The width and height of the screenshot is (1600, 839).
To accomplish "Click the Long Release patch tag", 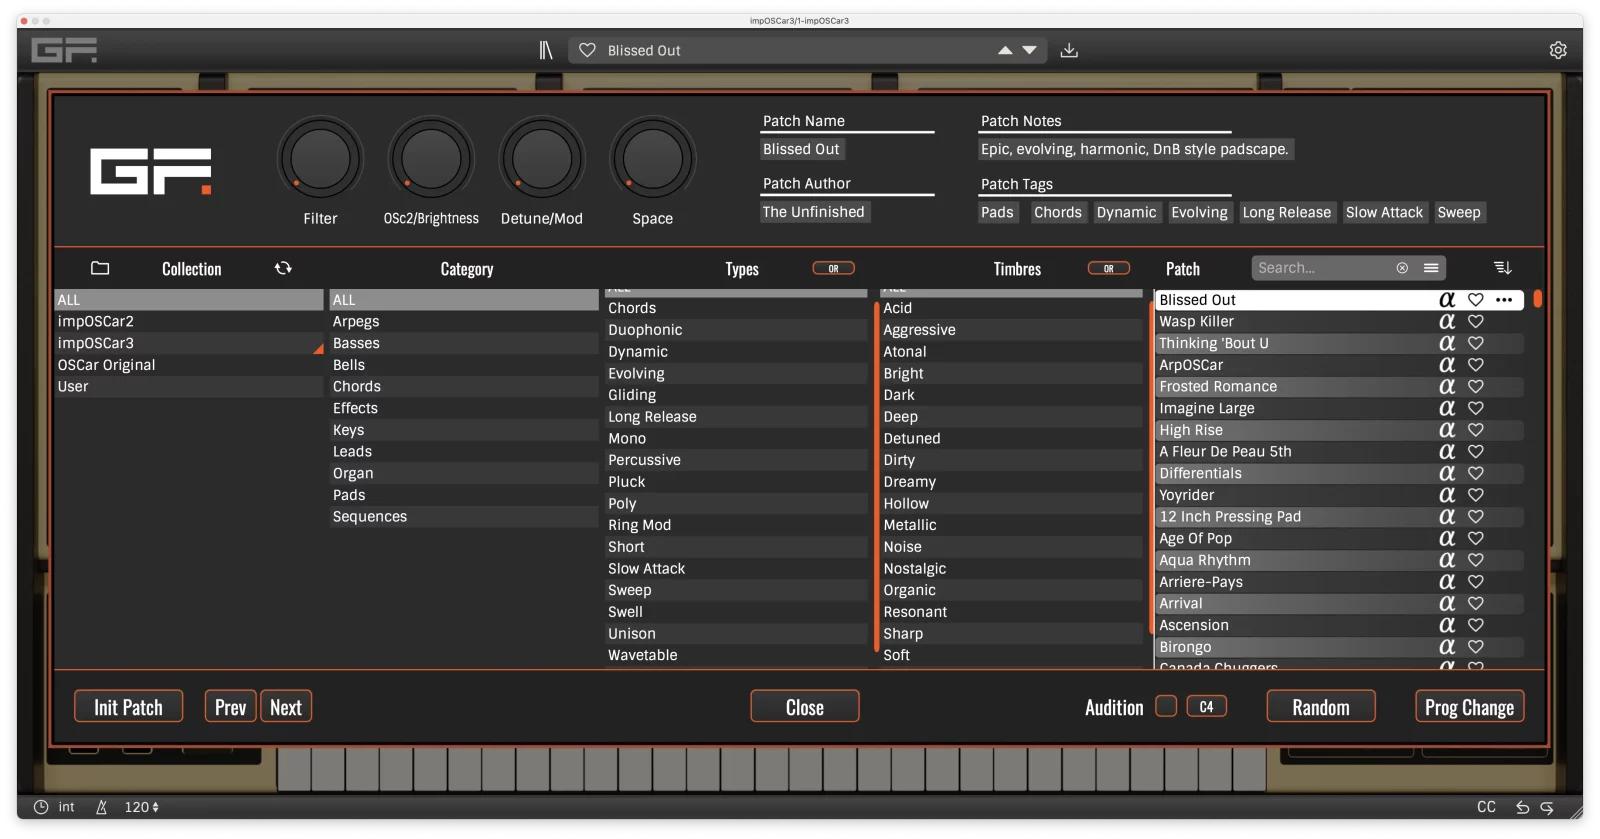I will coord(1286,212).
